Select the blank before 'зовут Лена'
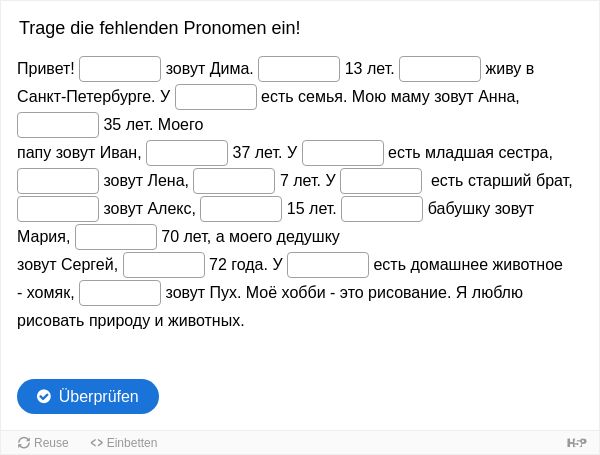Viewport: 600px width, 455px height. pos(58,181)
